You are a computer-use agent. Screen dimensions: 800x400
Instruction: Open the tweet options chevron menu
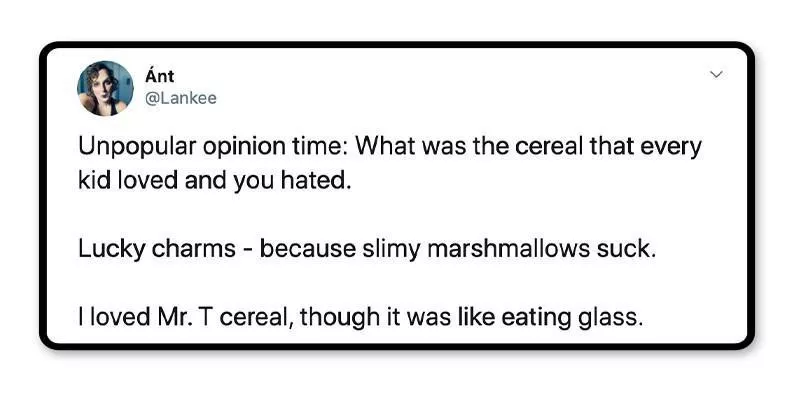pyautogui.click(x=715, y=75)
